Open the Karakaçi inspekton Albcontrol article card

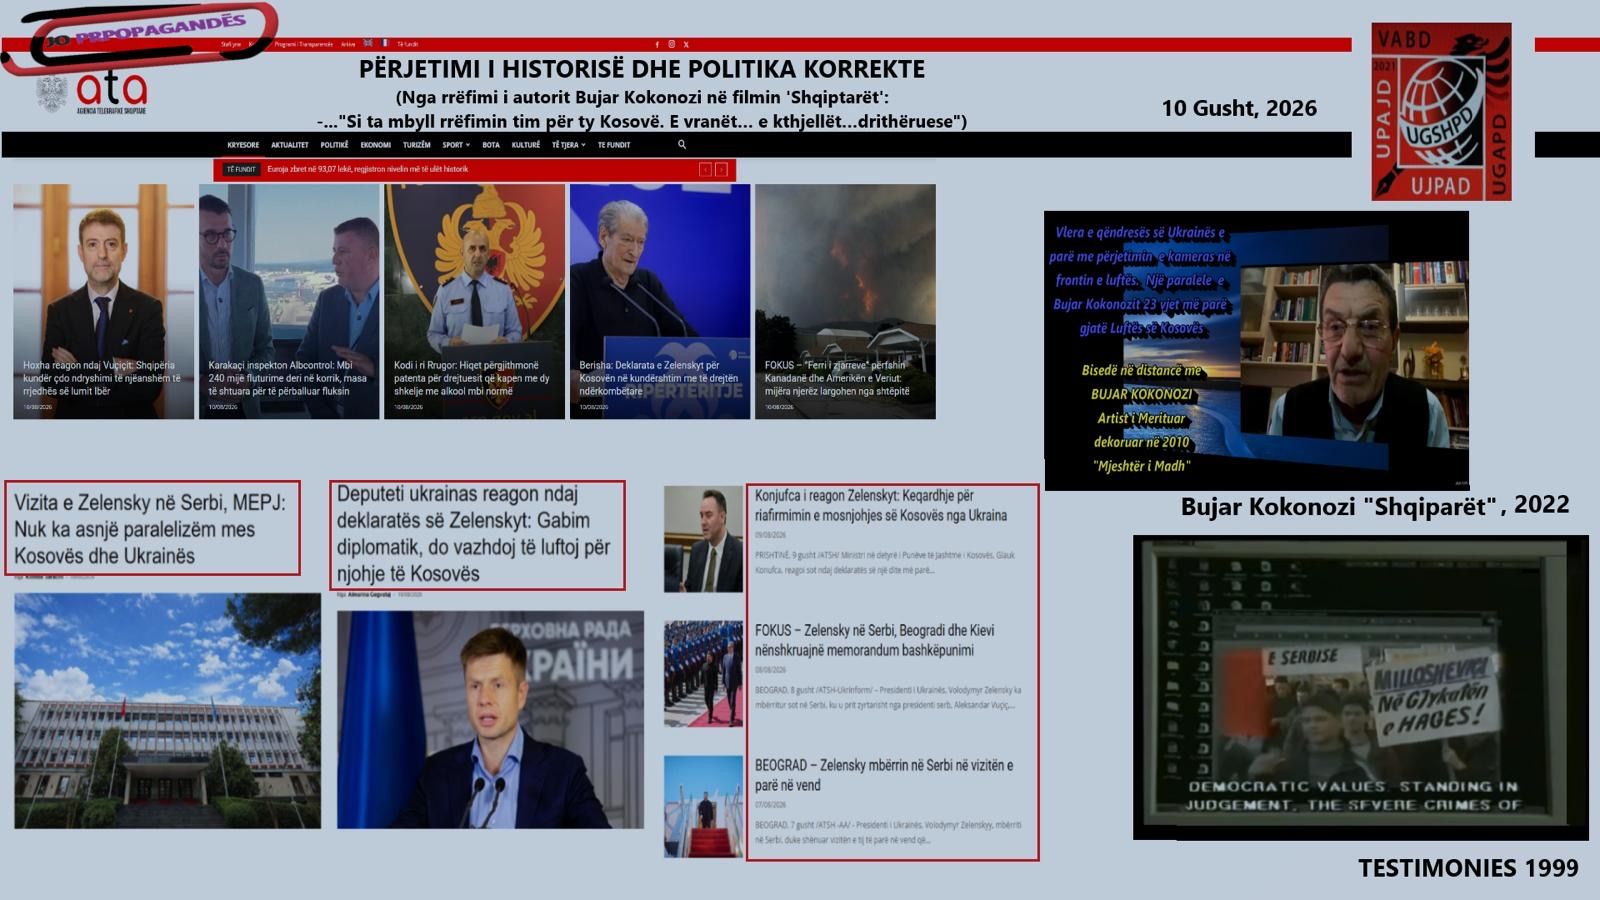pyautogui.click(x=289, y=301)
